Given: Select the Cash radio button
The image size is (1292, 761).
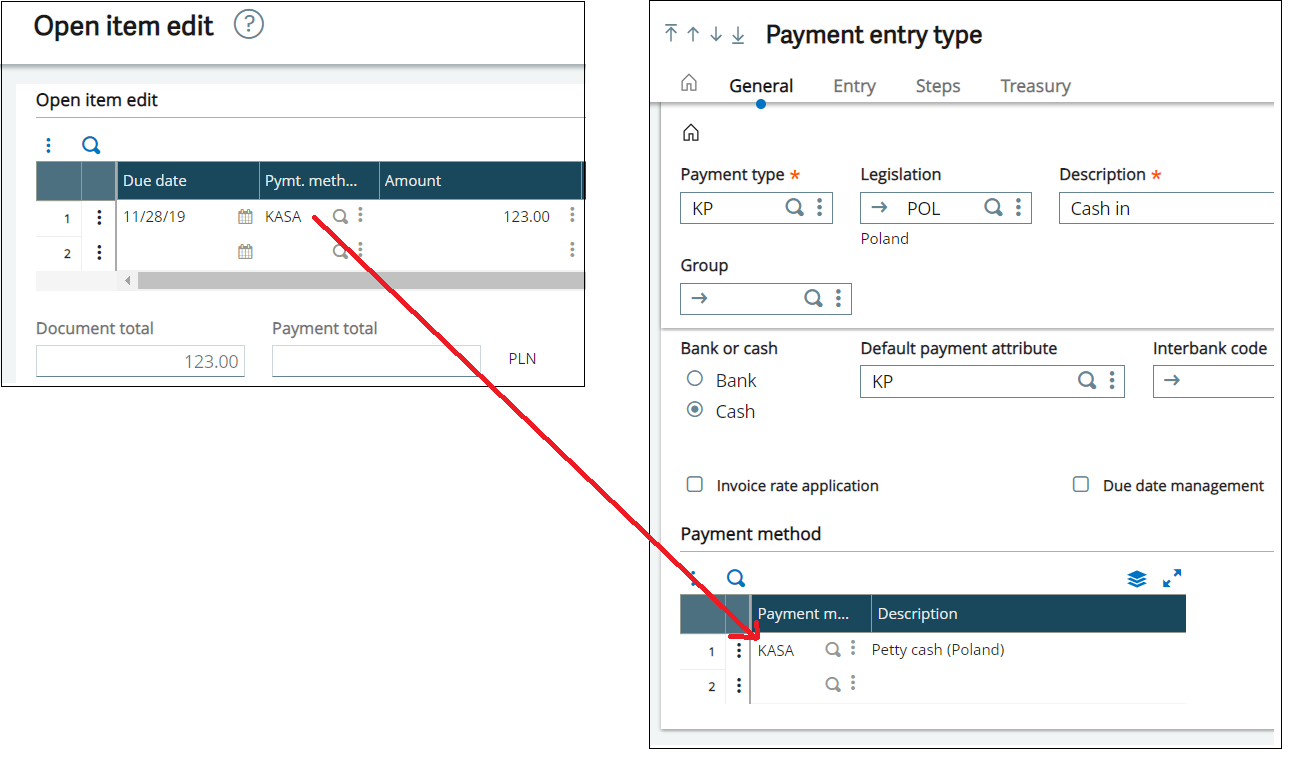Looking at the screenshot, I should tap(695, 410).
